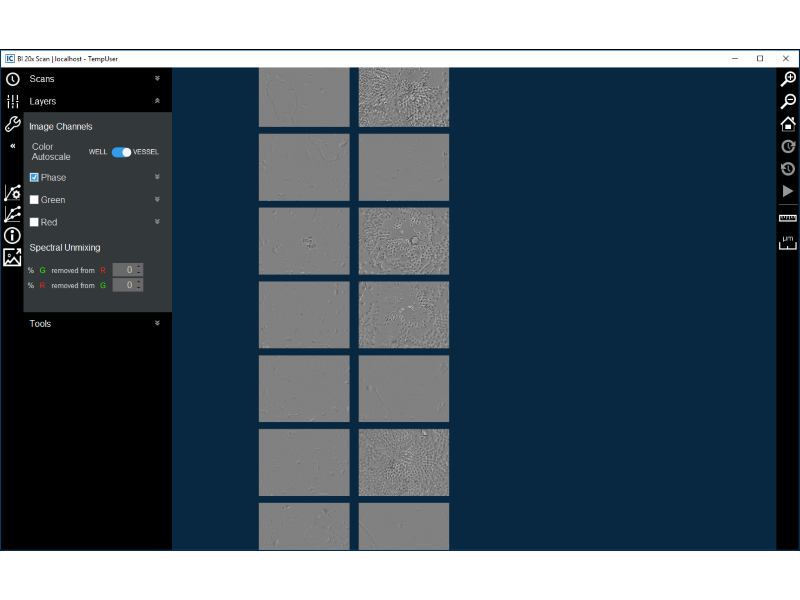Screen dimensions: 800x600
Task: Click the G removed from R percent field
Action: click(128, 270)
